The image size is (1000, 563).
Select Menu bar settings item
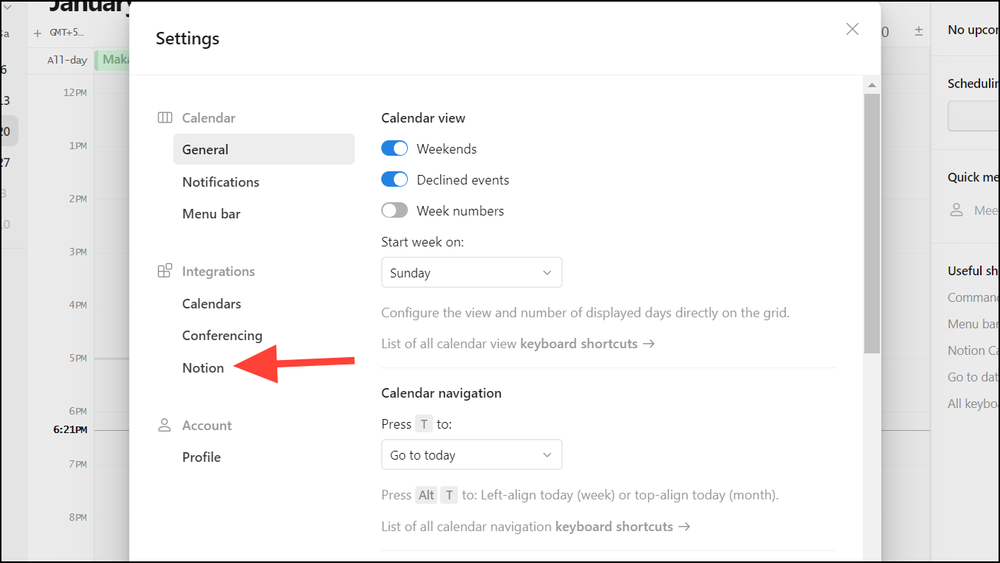(x=211, y=214)
